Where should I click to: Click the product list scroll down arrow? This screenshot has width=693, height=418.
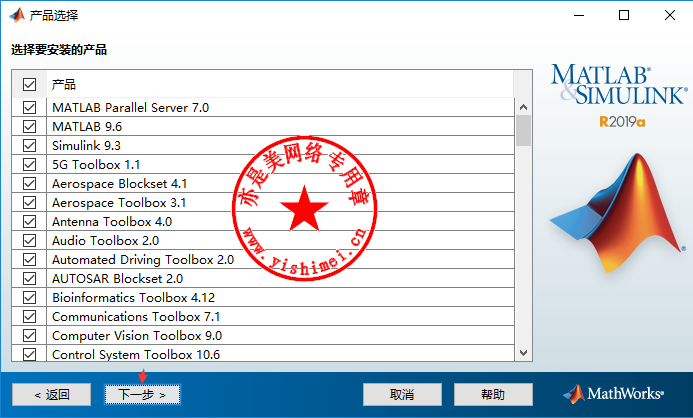524,353
